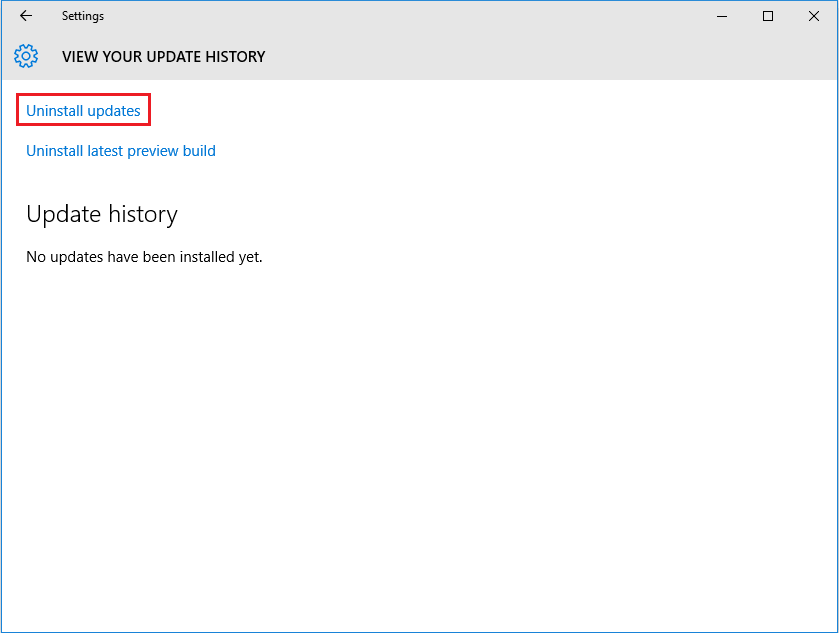This screenshot has height=633, width=839.
Task: Click the Settings gear icon
Action: pyautogui.click(x=26, y=56)
